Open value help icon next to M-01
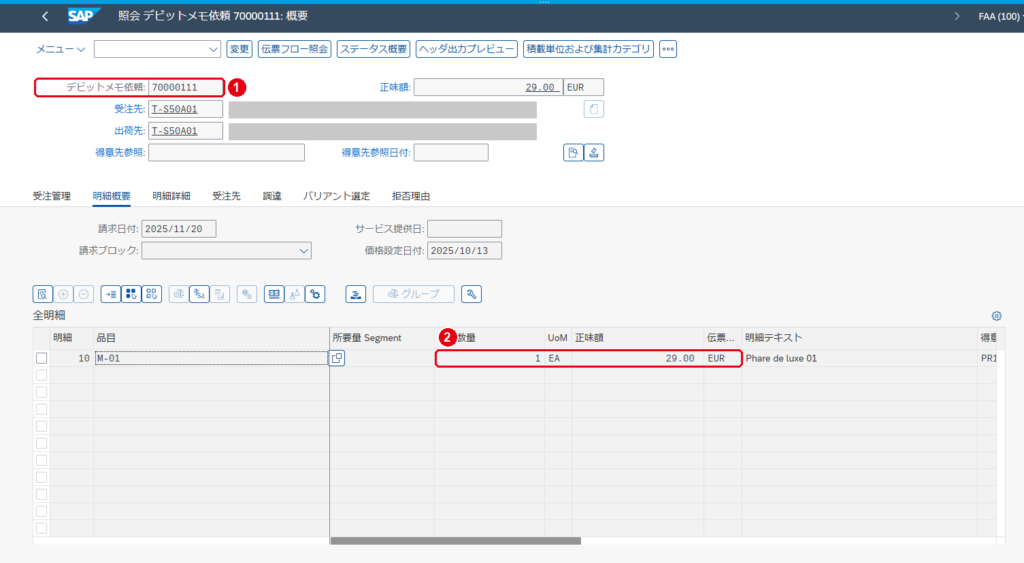1024x563 pixels. [x=337, y=358]
